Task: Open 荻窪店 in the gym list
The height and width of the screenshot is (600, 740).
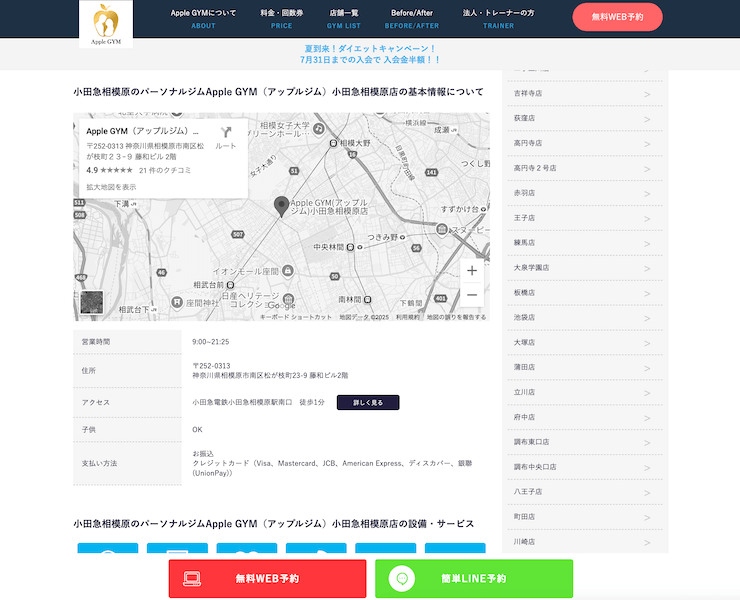Action: pyautogui.click(x=585, y=118)
